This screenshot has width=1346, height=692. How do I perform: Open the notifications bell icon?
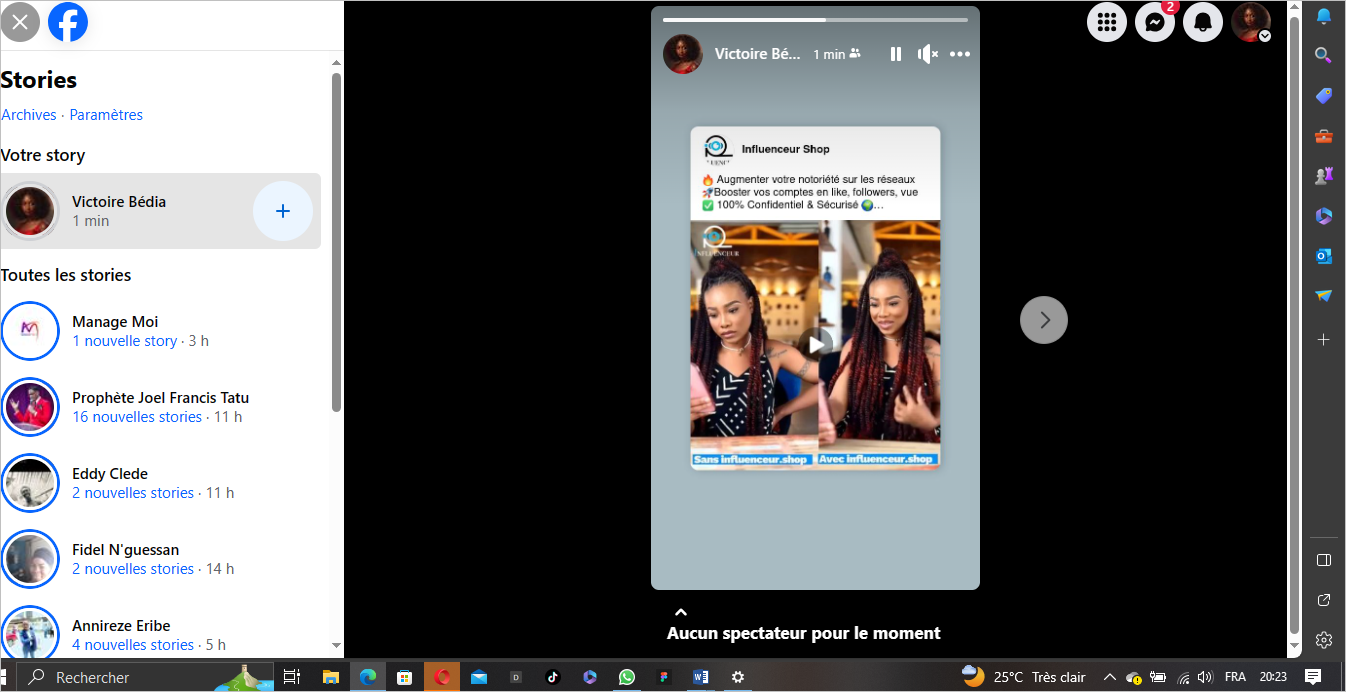click(1203, 22)
